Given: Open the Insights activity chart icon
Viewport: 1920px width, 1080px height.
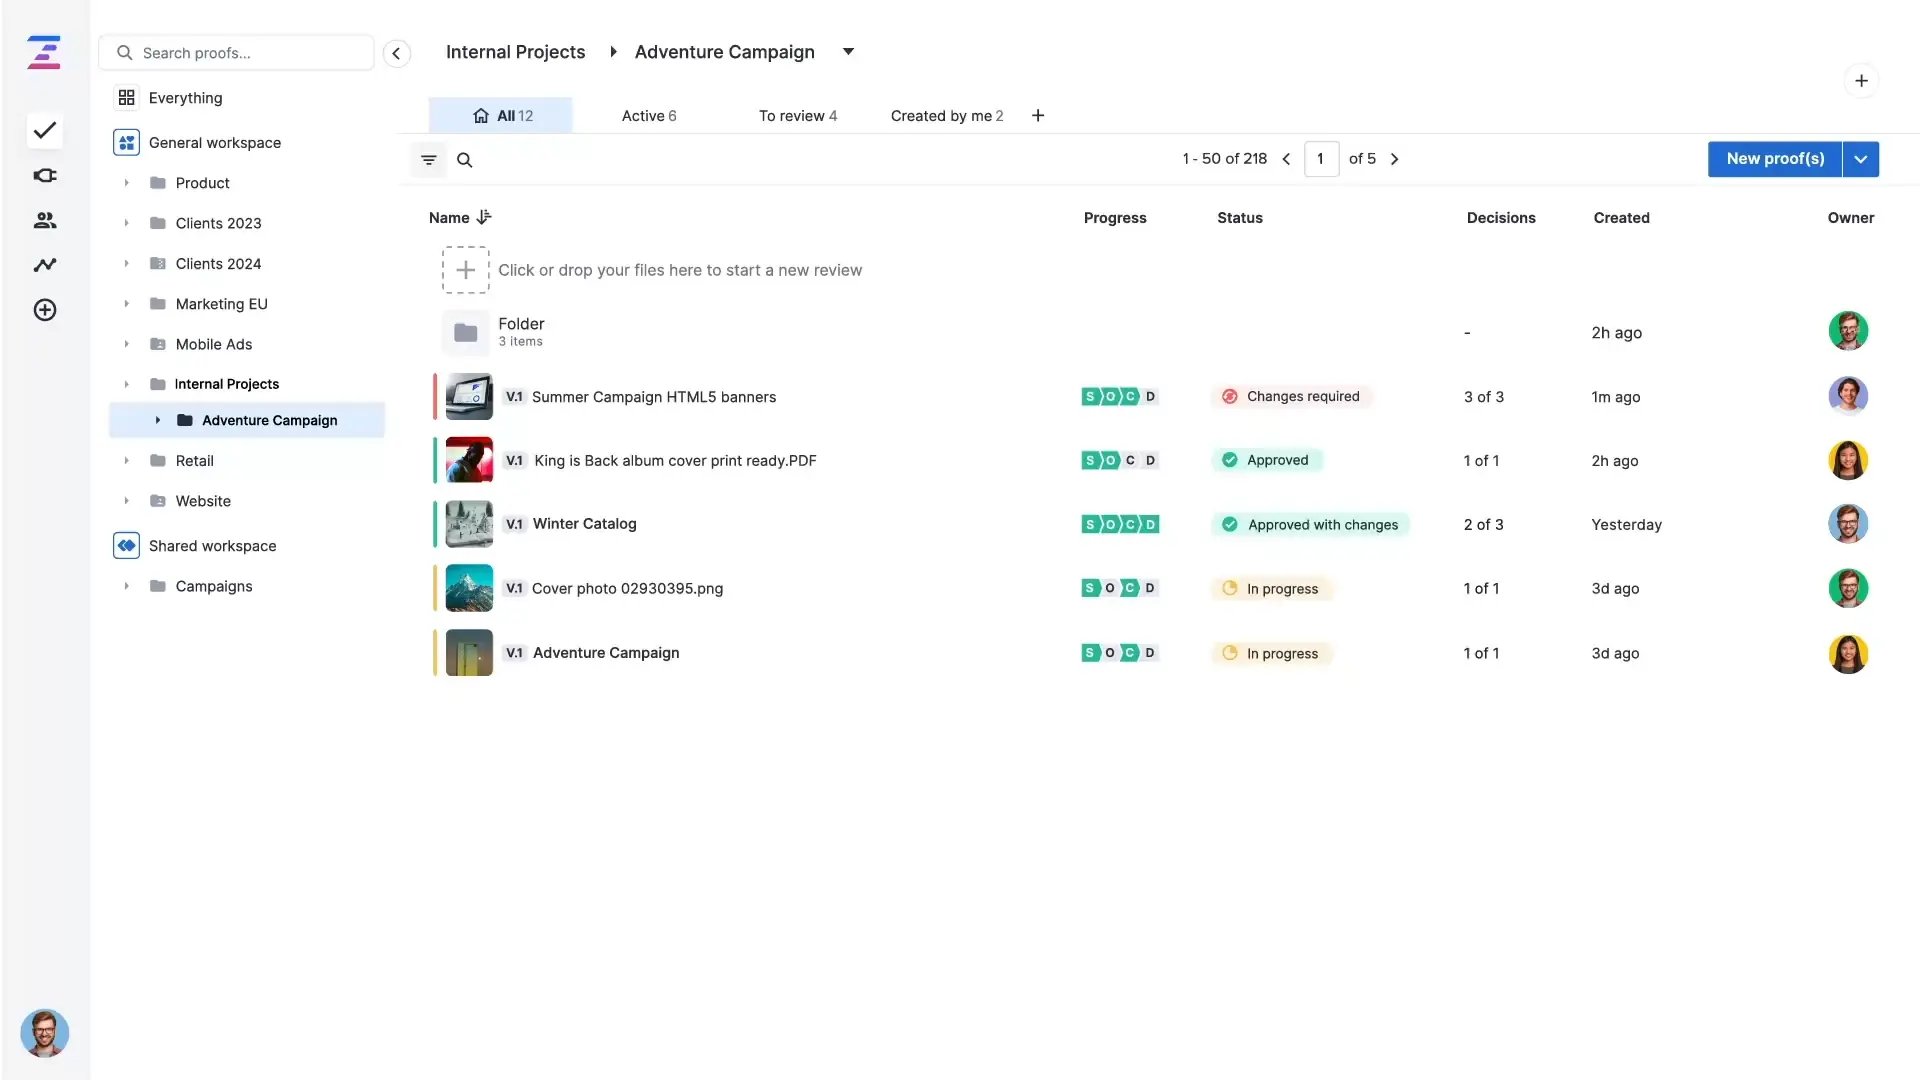Looking at the screenshot, I should (x=44, y=264).
